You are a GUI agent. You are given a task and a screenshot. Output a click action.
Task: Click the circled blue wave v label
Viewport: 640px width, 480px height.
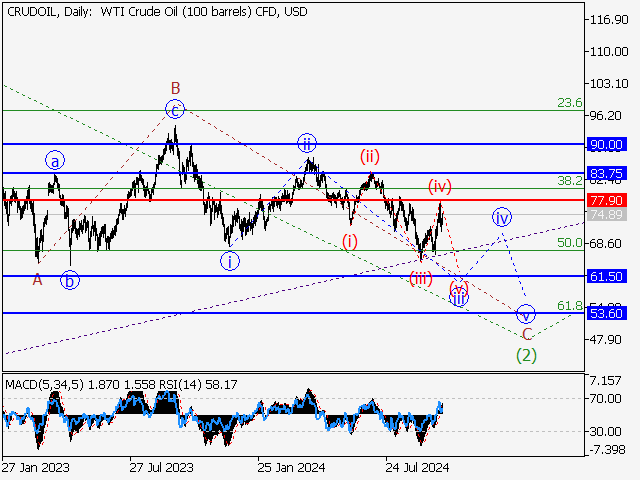click(526, 314)
